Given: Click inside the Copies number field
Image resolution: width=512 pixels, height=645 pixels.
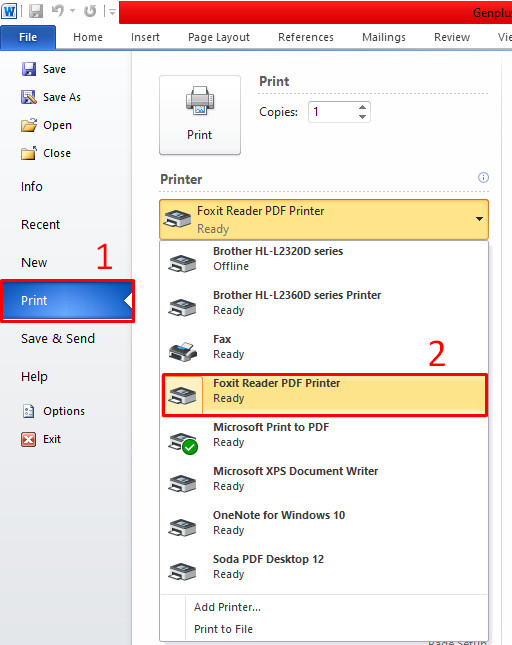Looking at the screenshot, I should pyautogui.click(x=333, y=112).
